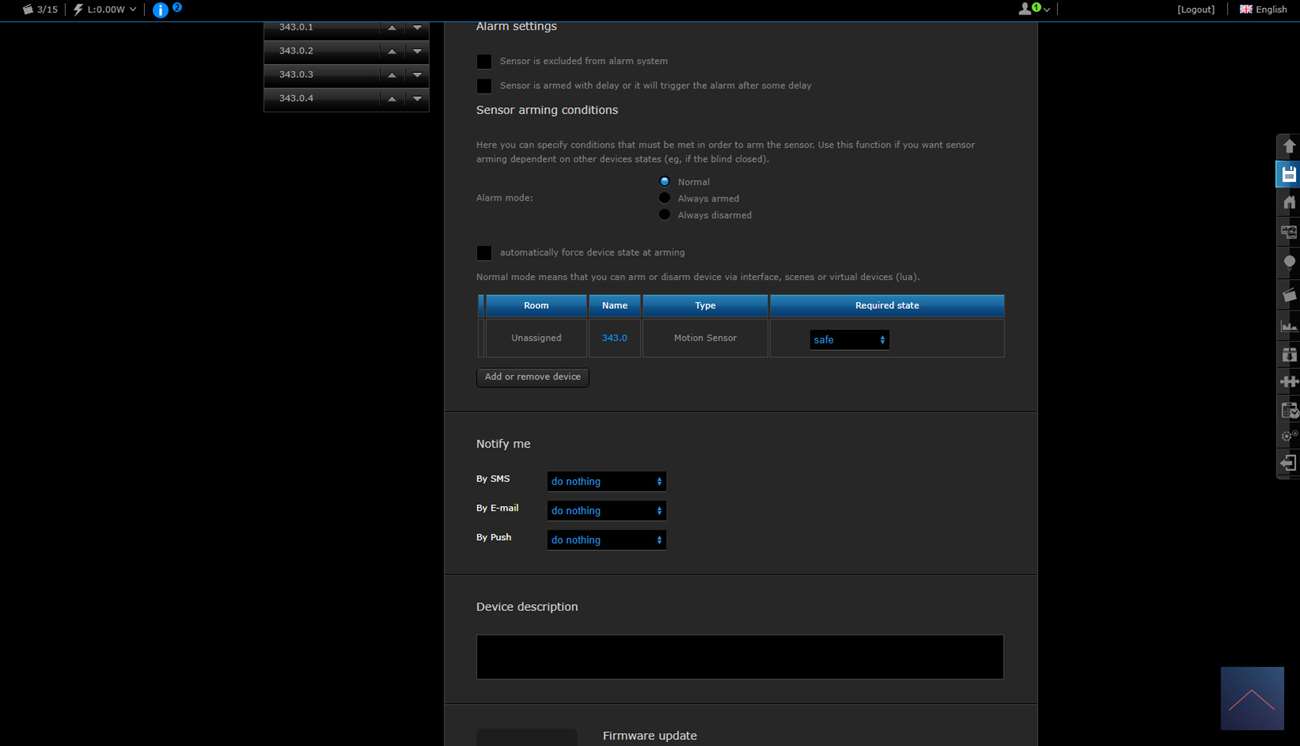Check 'automatically force device state at arming'

[x=484, y=253]
